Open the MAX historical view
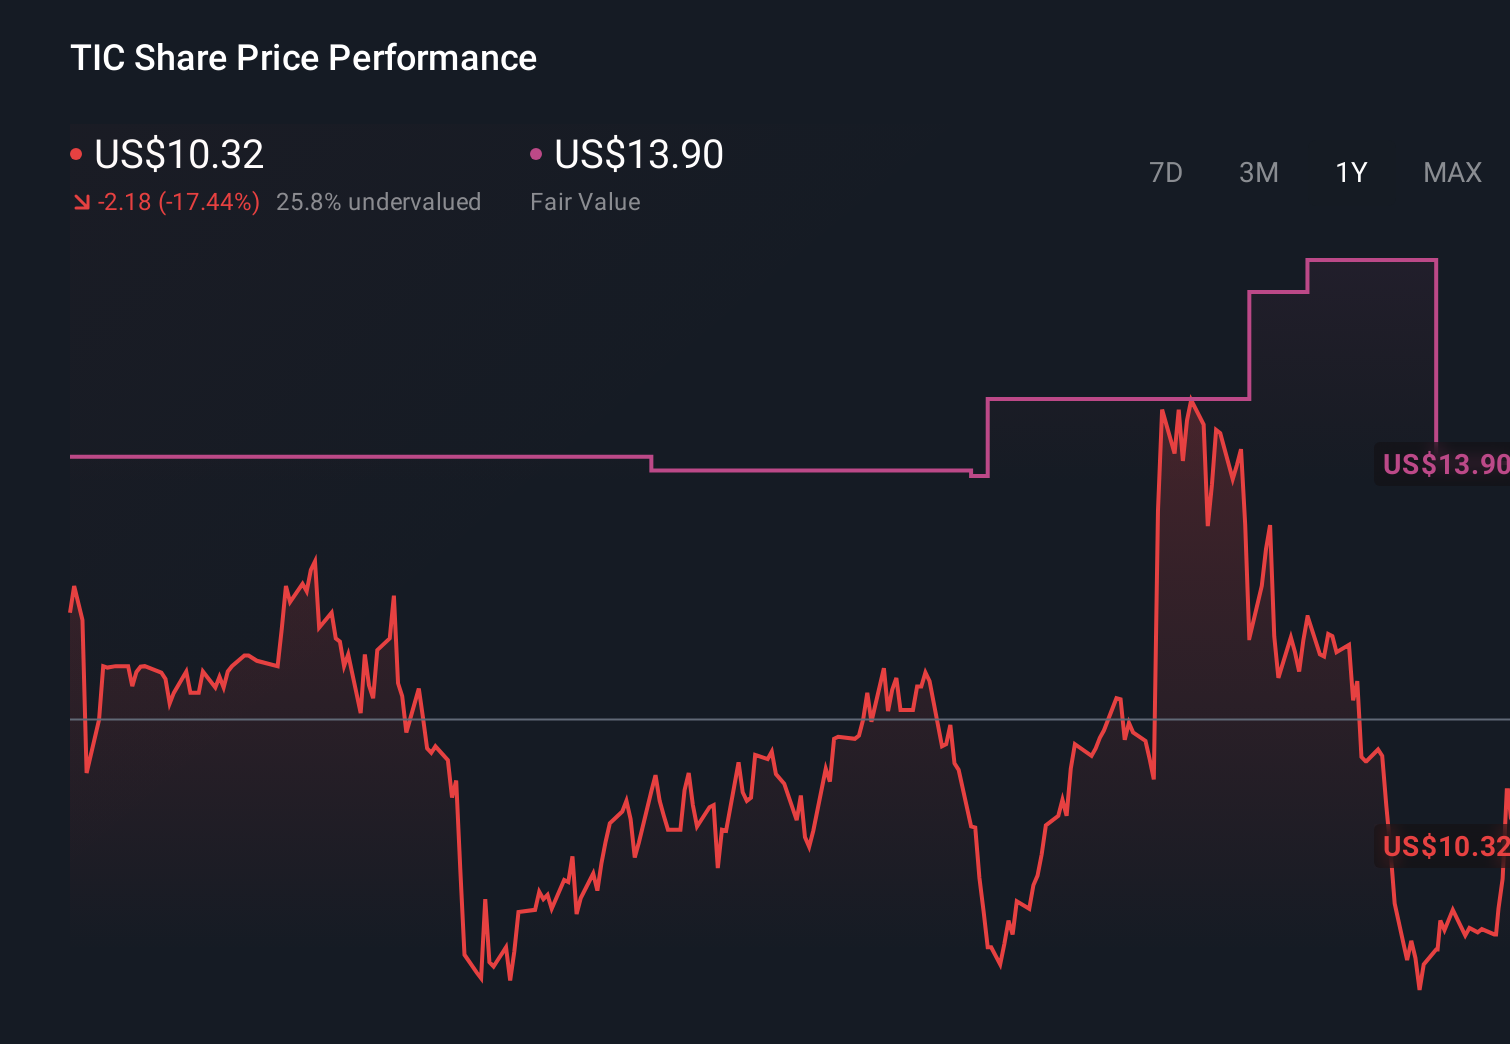This screenshot has width=1510, height=1044. click(1451, 172)
